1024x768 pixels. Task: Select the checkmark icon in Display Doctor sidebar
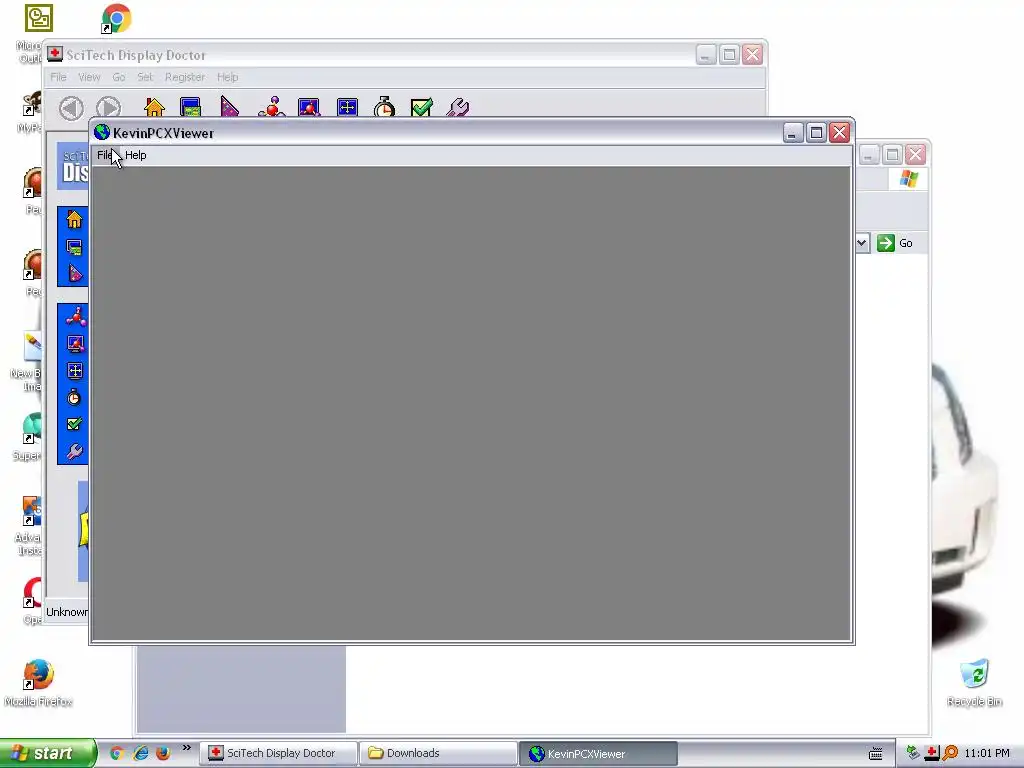coord(74,424)
